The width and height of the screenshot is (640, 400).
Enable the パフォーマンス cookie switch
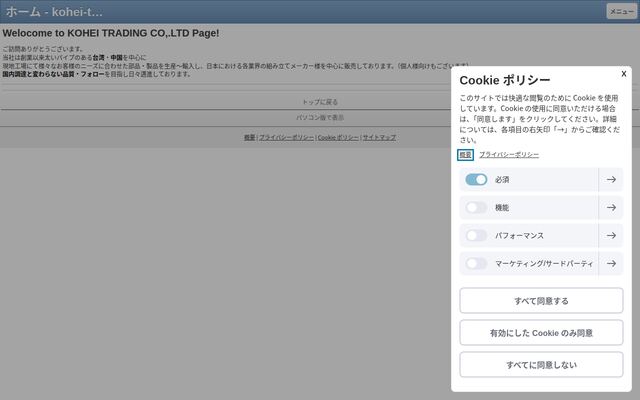[476, 236]
